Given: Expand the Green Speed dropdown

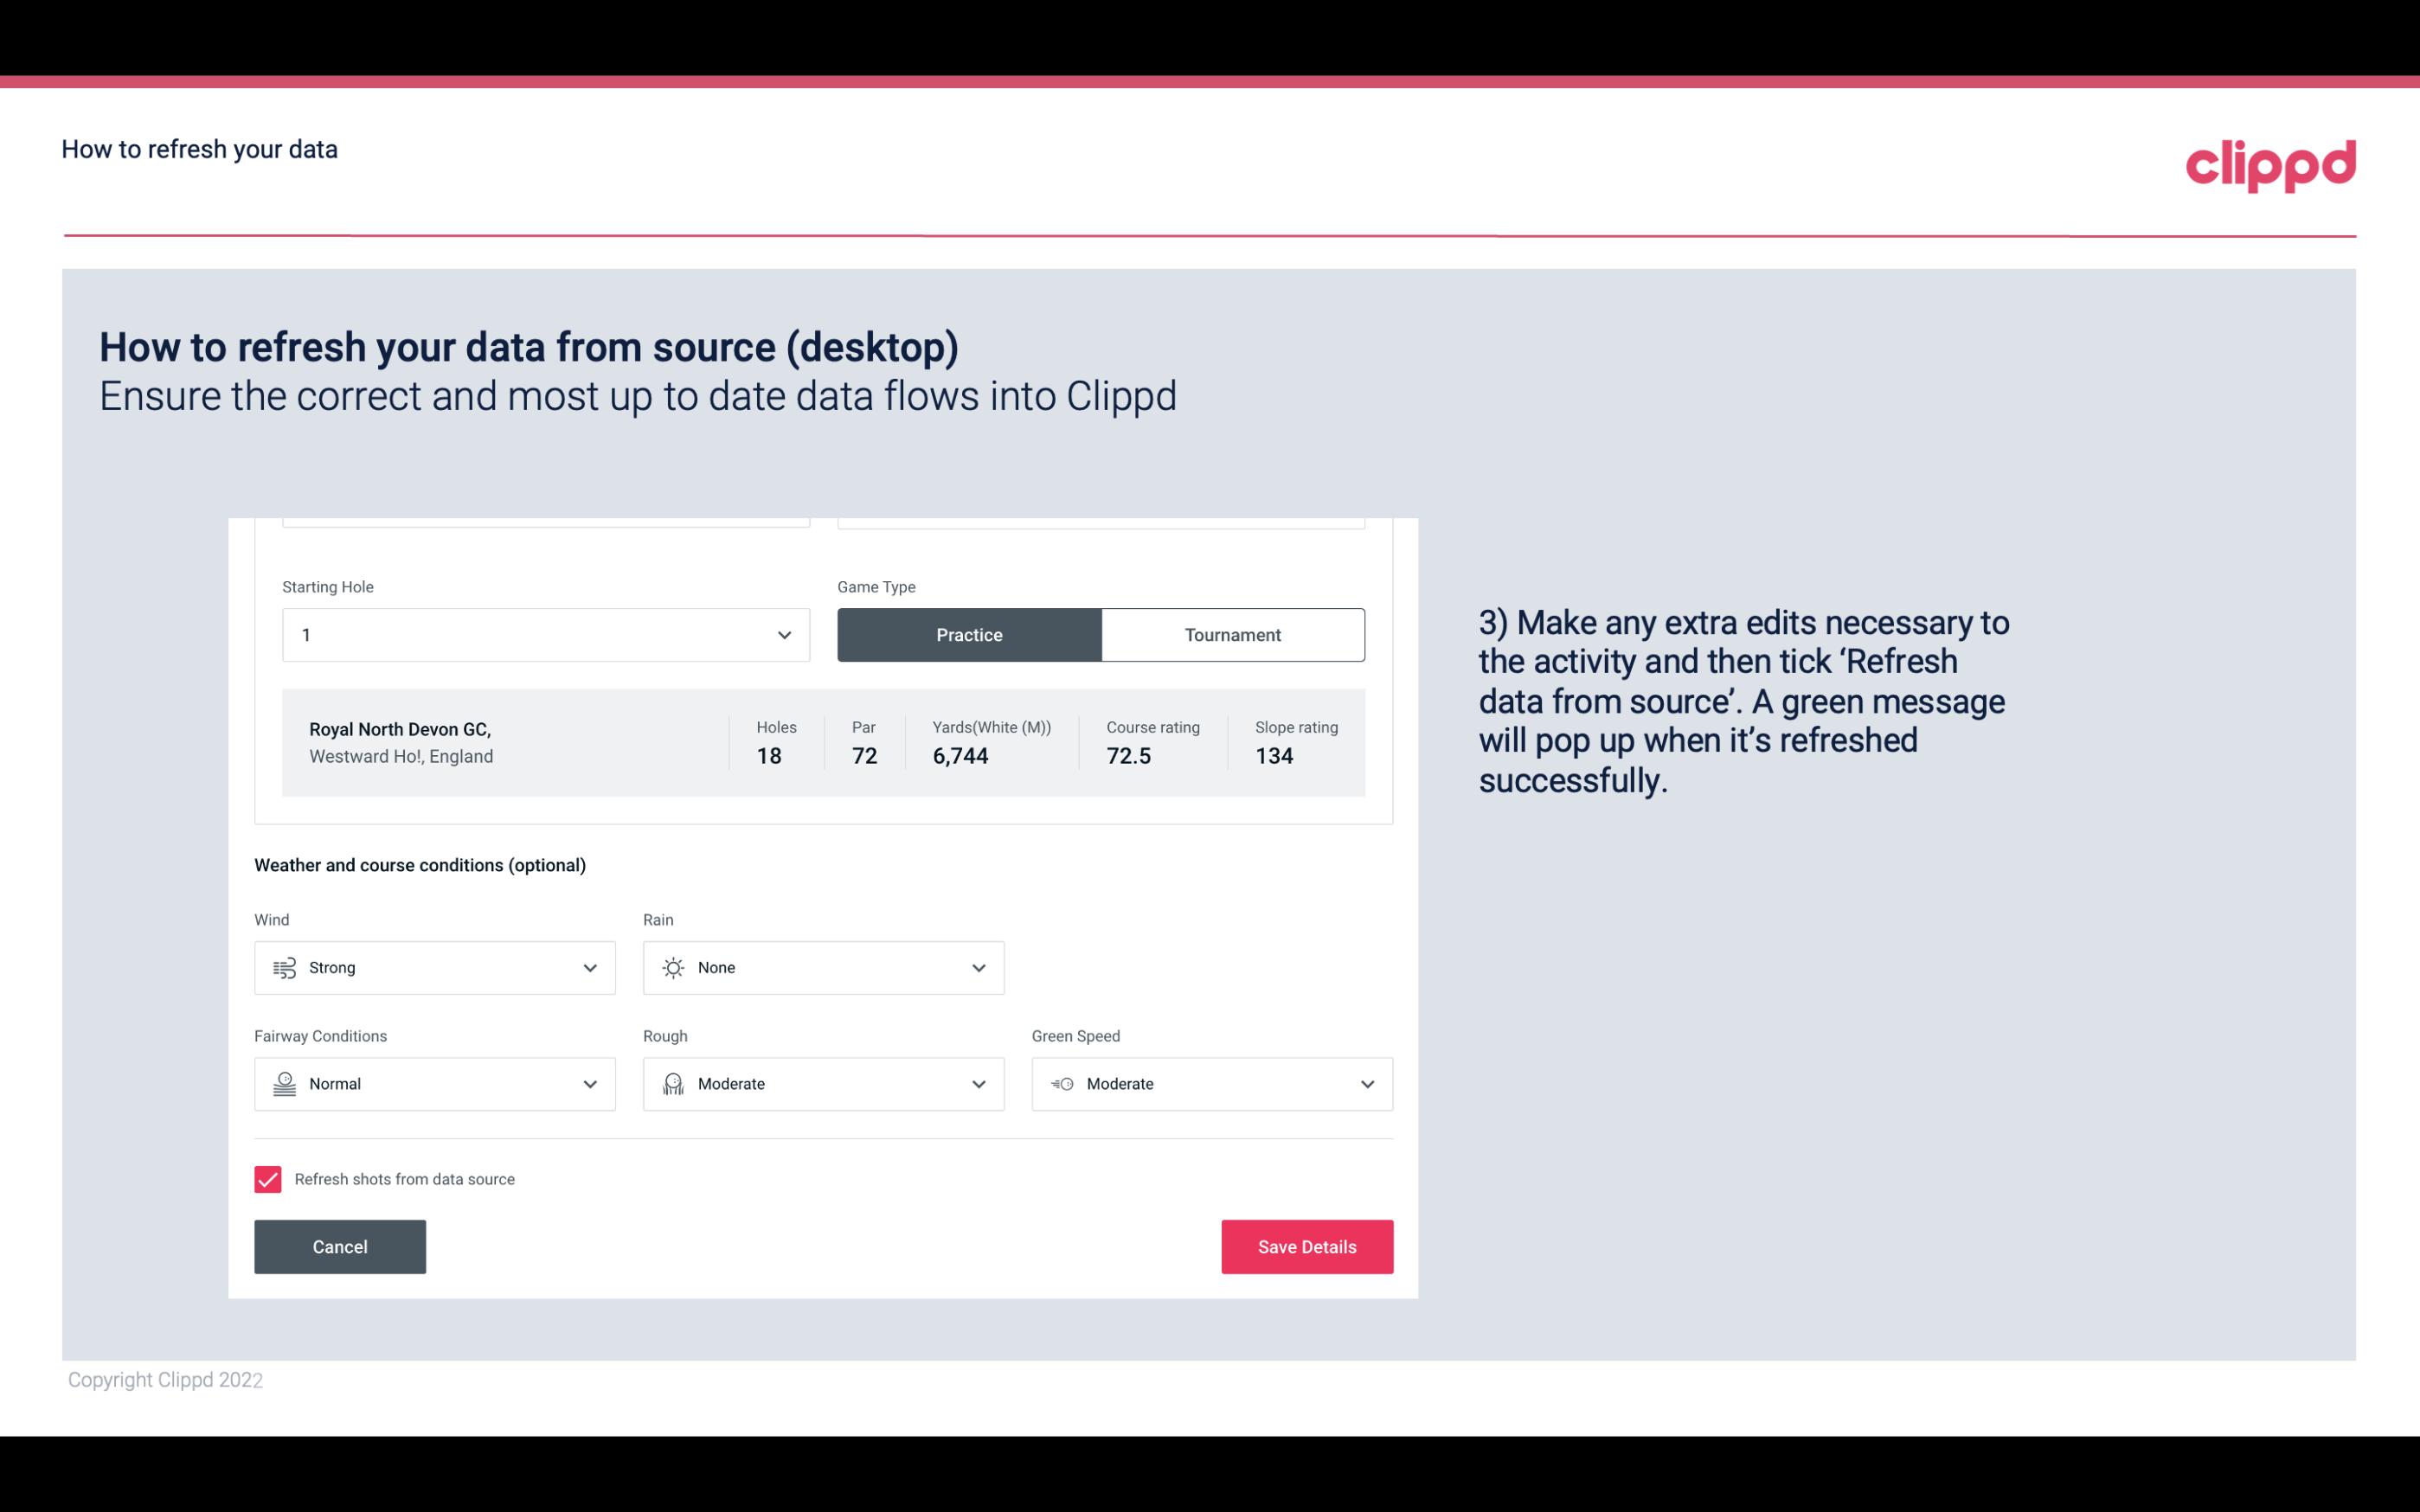Looking at the screenshot, I should tap(1368, 1084).
